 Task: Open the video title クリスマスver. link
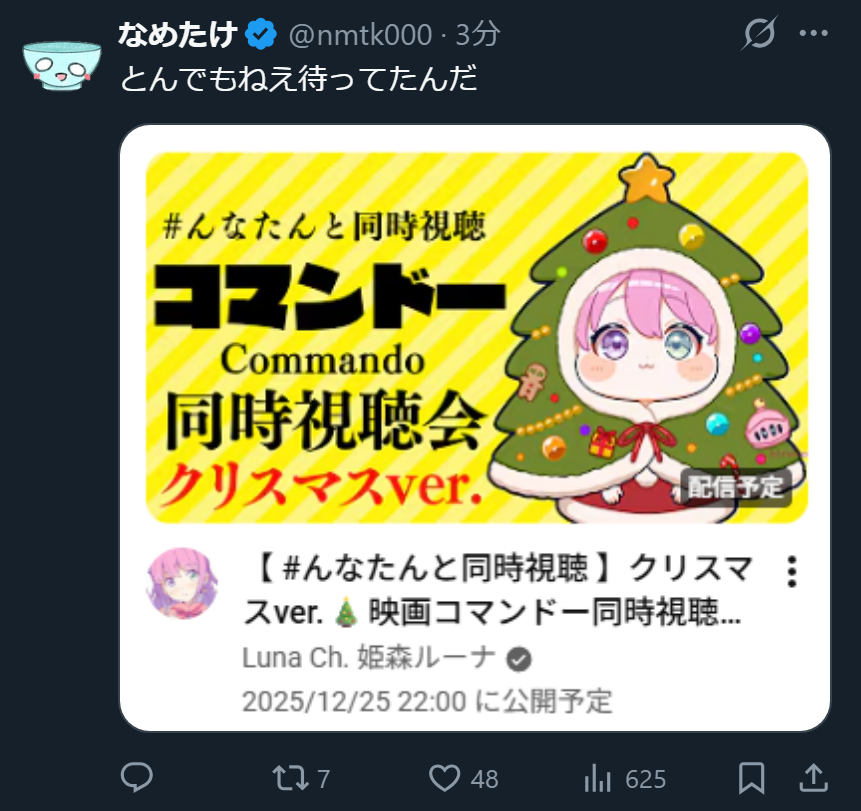[x=498, y=590]
